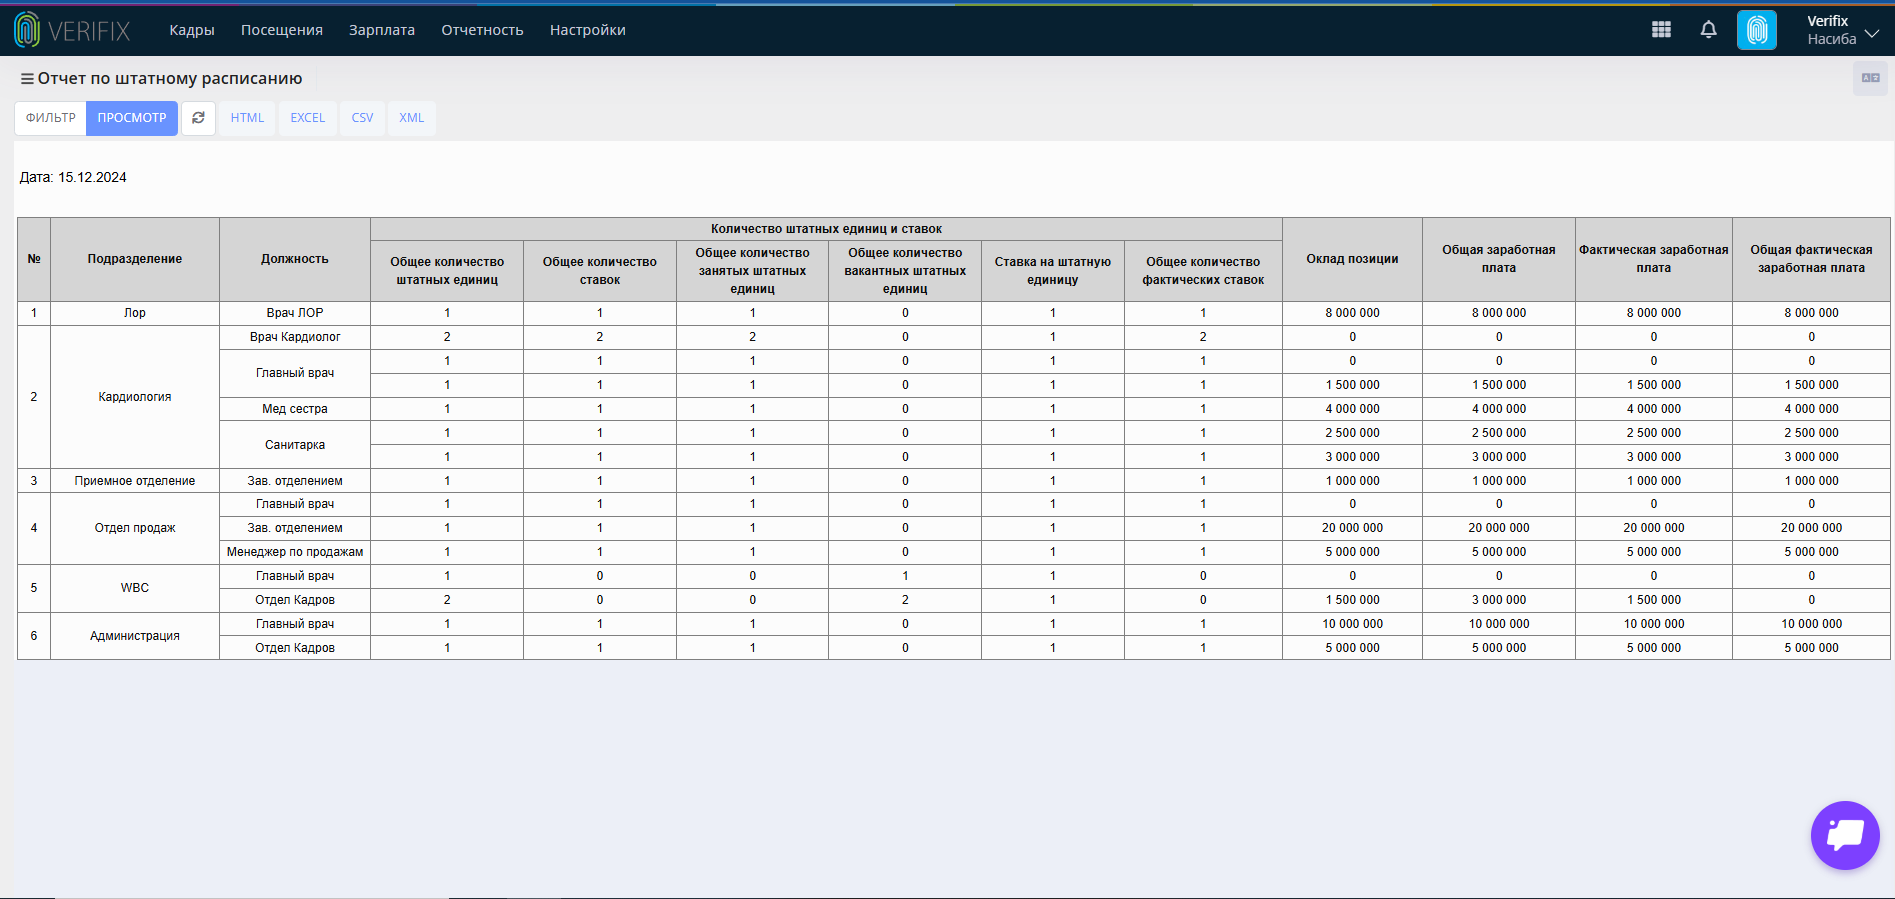Click the Общая заработная плата 3 000 000 in WBC Отдел Кадров row
The width and height of the screenshot is (1895, 899).
click(x=1499, y=600)
